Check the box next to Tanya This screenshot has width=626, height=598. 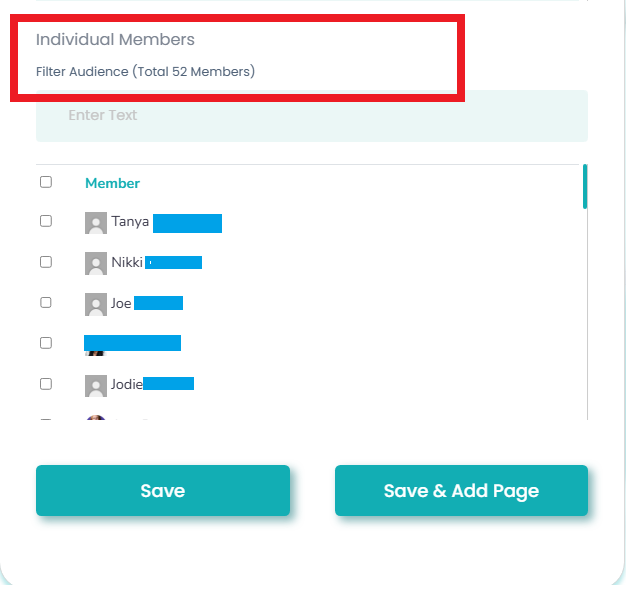(x=46, y=221)
